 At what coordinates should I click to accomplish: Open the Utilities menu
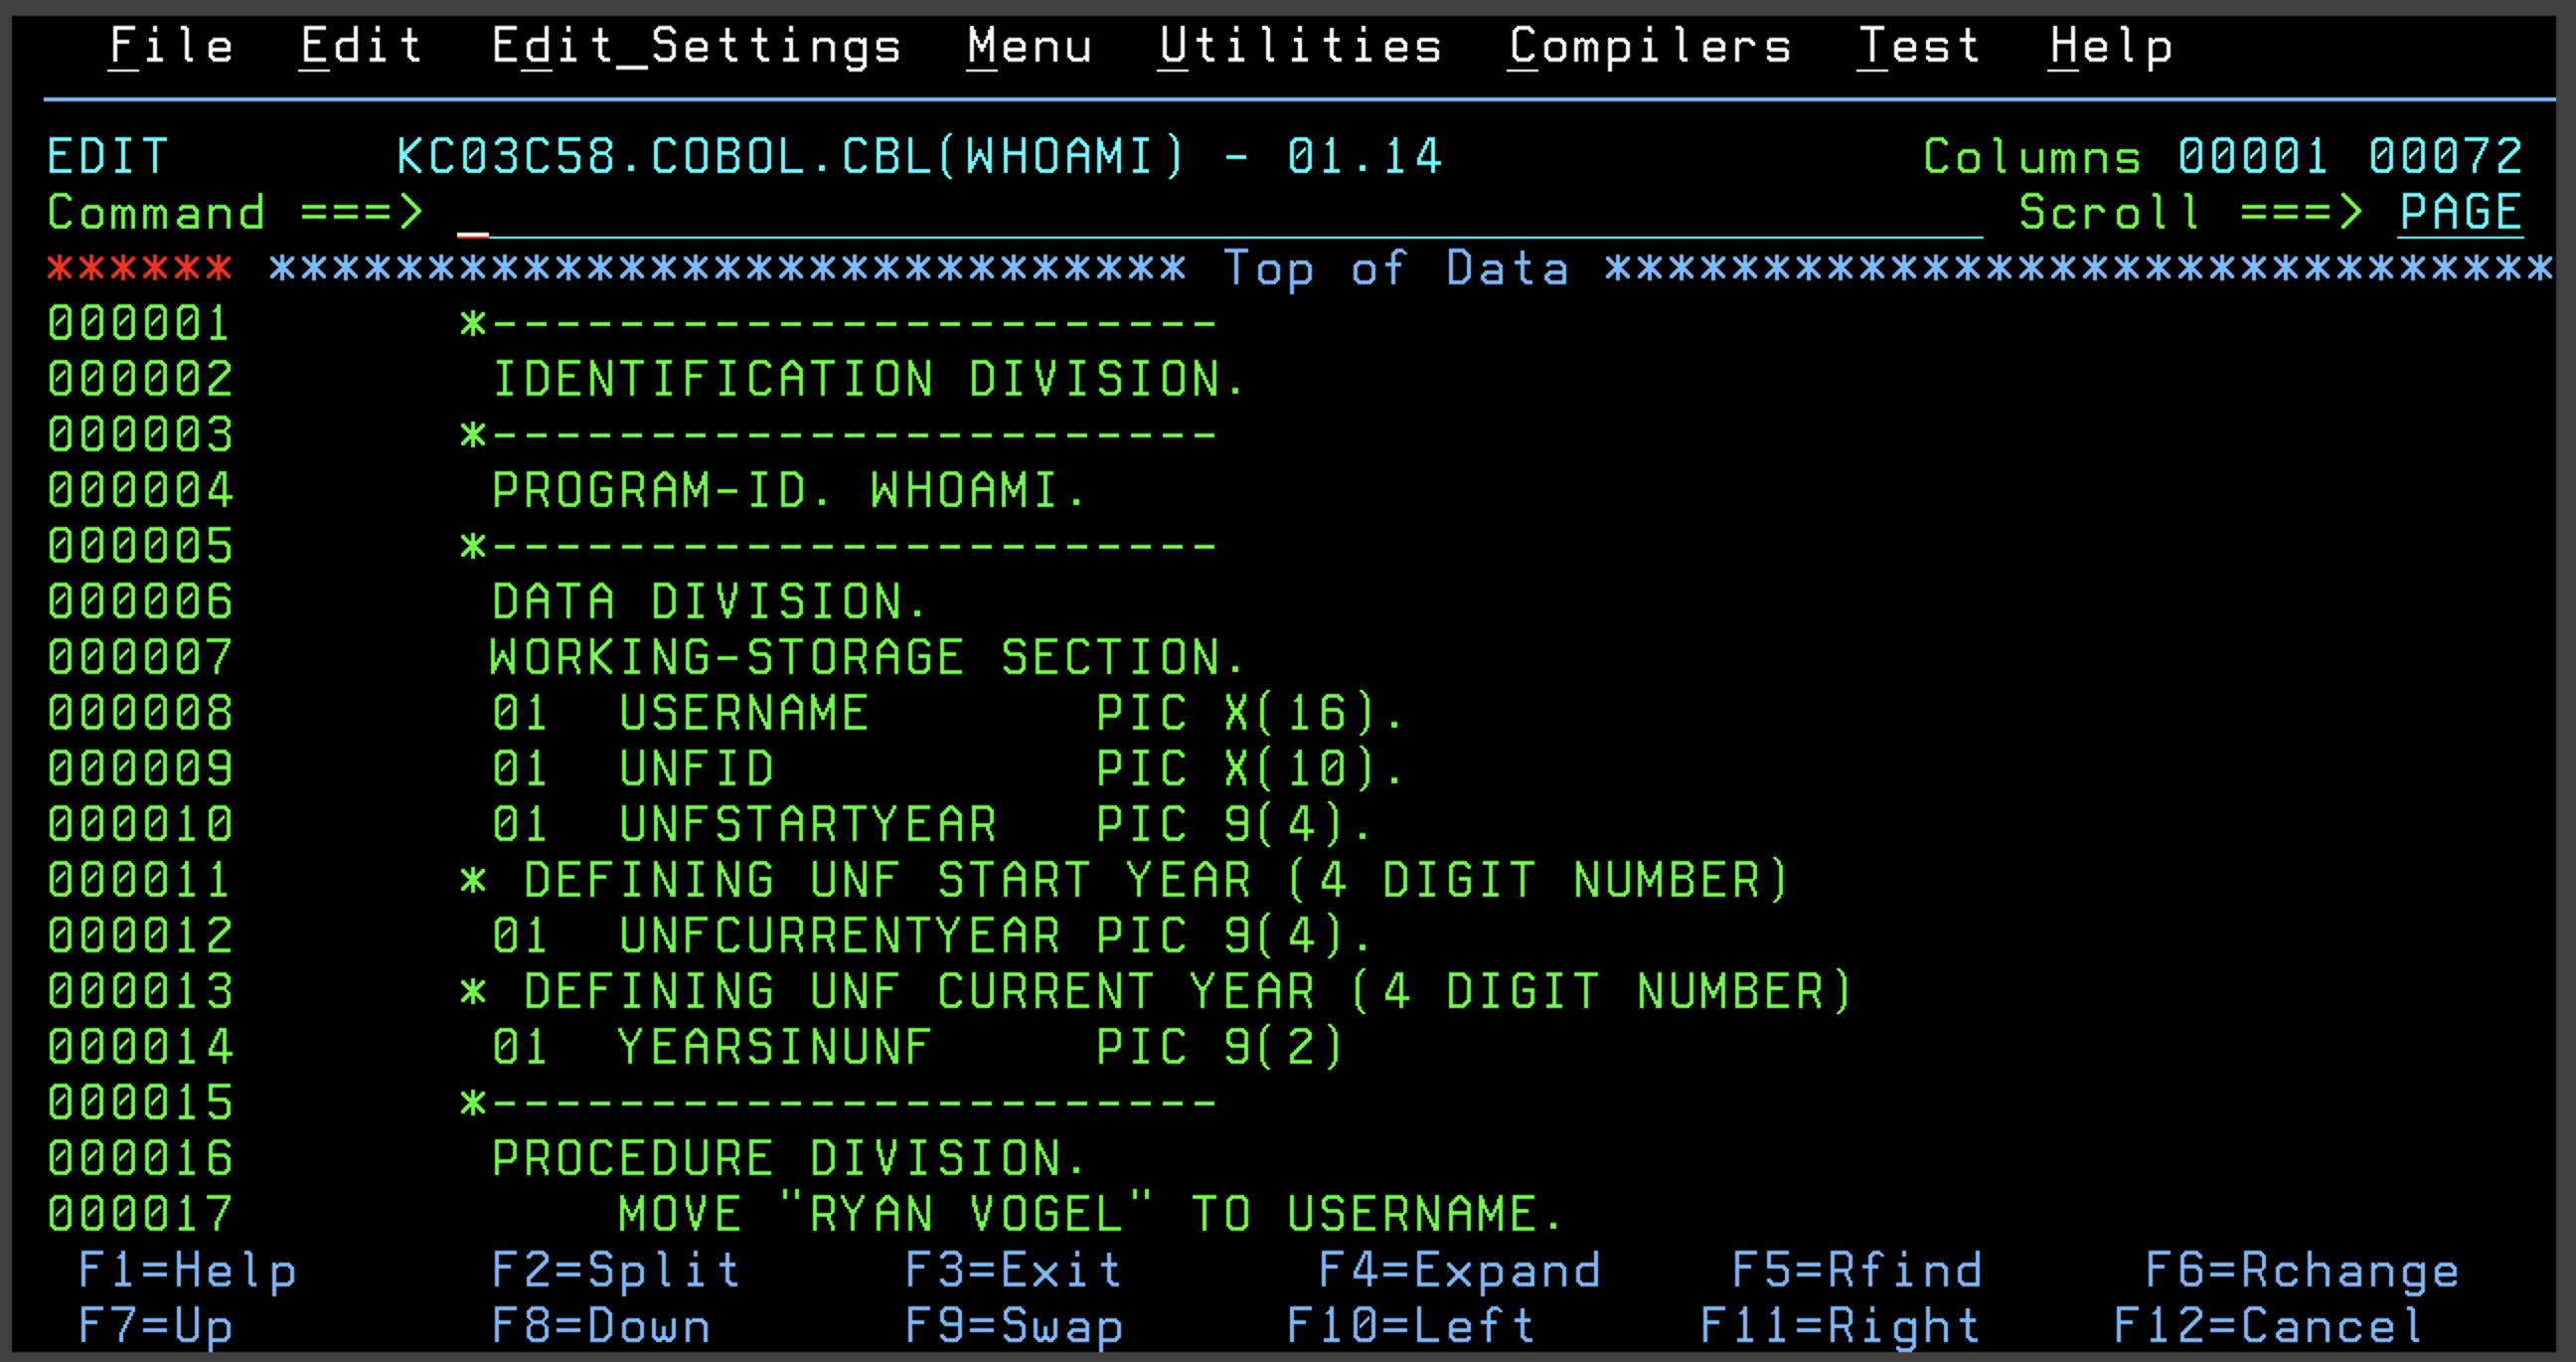tap(1302, 46)
